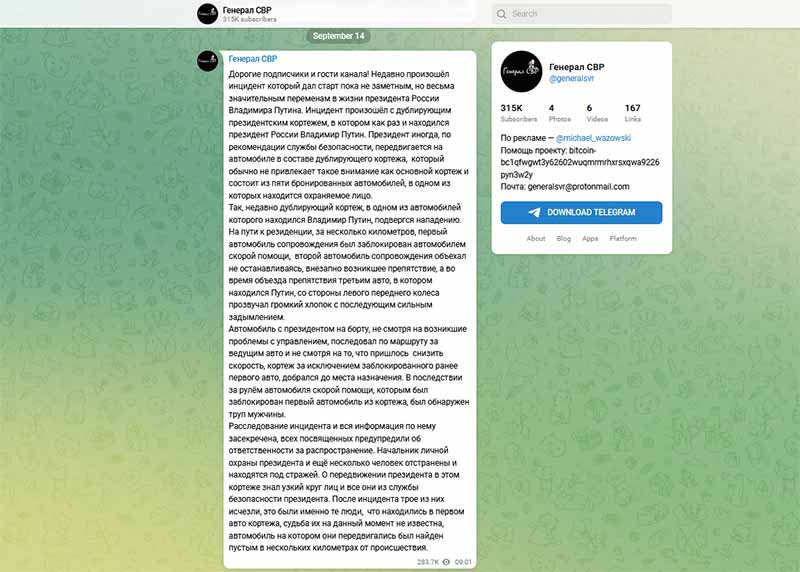This screenshot has width=800, height=572.
Task: Click the 09:01 post timestamp
Action: tap(463, 562)
